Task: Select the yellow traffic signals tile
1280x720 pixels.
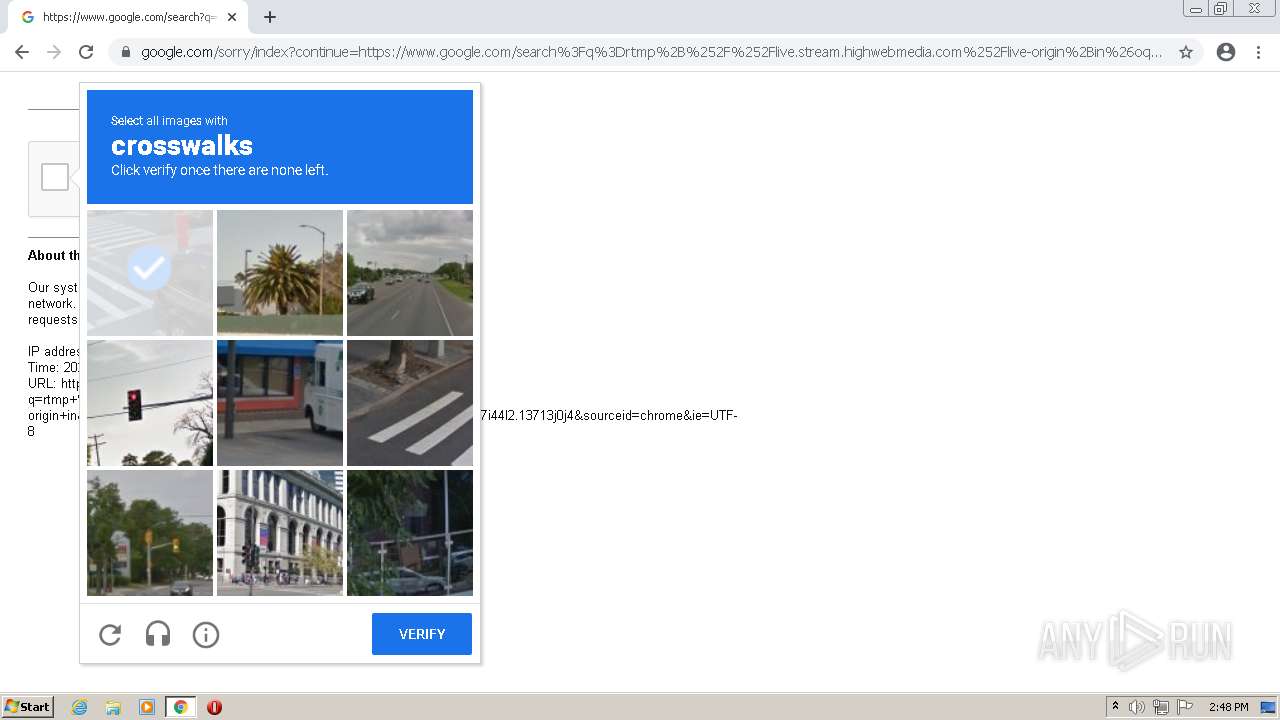Action: coord(150,533)
